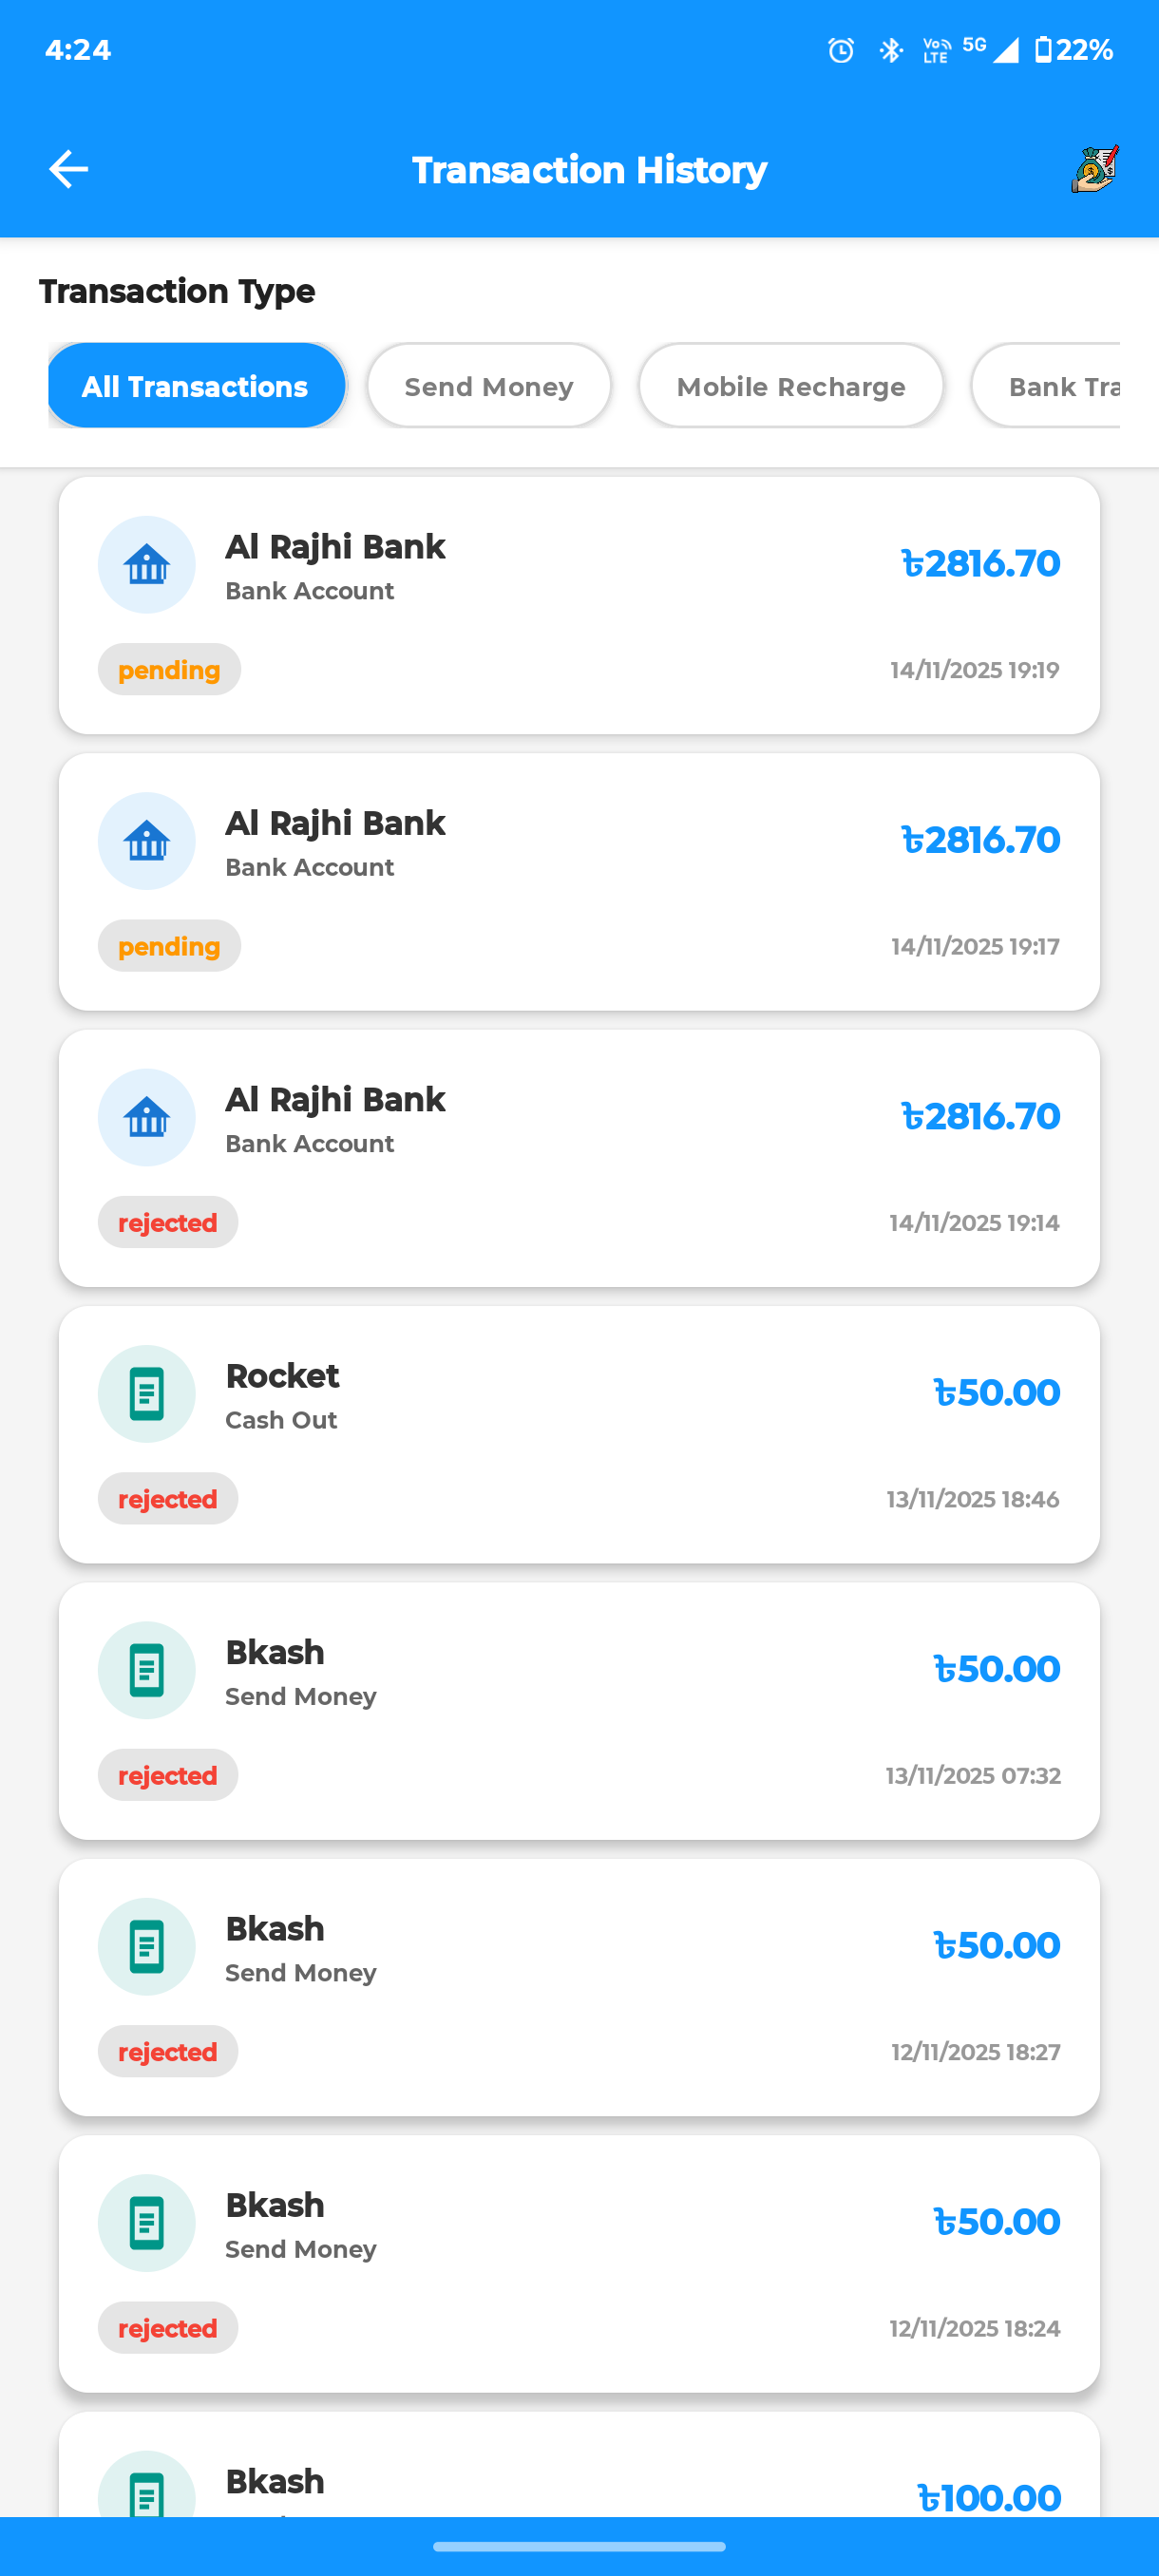This screenshot has height=2576, width=1159.
Task: Switch to Mobile Recharge filter
Action: (x=790, y=386)
